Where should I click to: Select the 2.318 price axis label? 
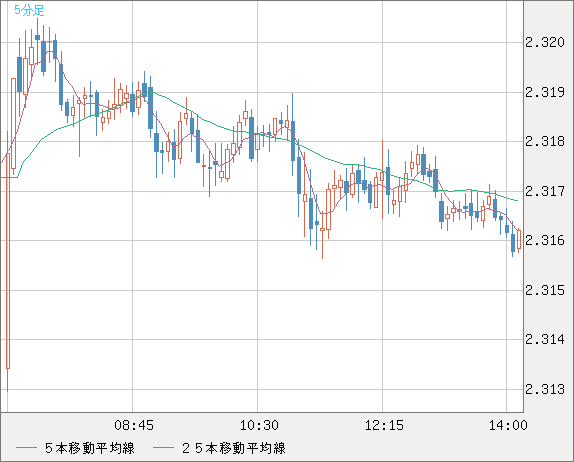(545, 141)
